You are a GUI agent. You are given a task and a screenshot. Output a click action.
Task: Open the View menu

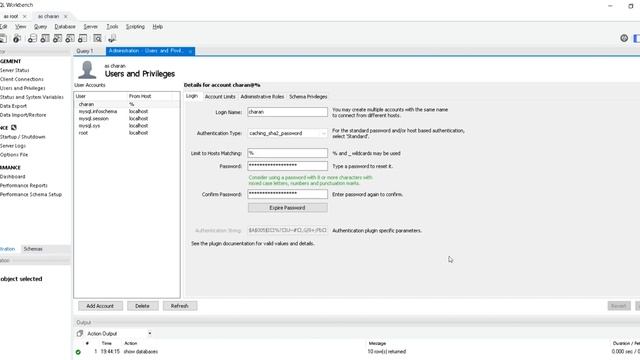pyautogui.click(x=20, y=27)
